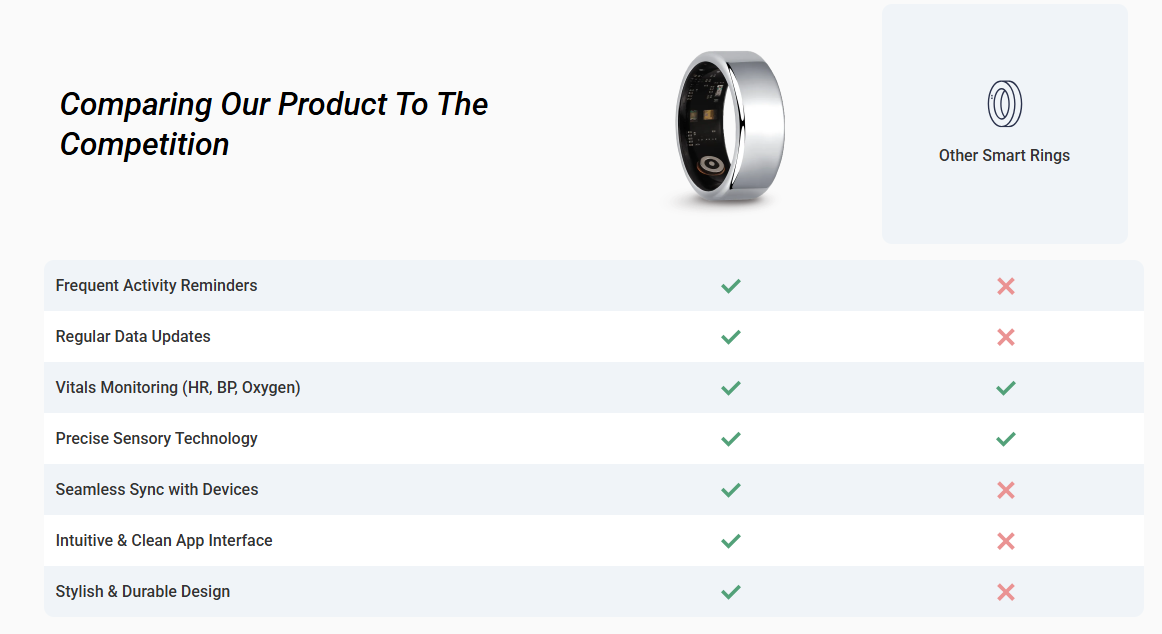Click the Other Smart Rings column heading

tap(1004, 156)
